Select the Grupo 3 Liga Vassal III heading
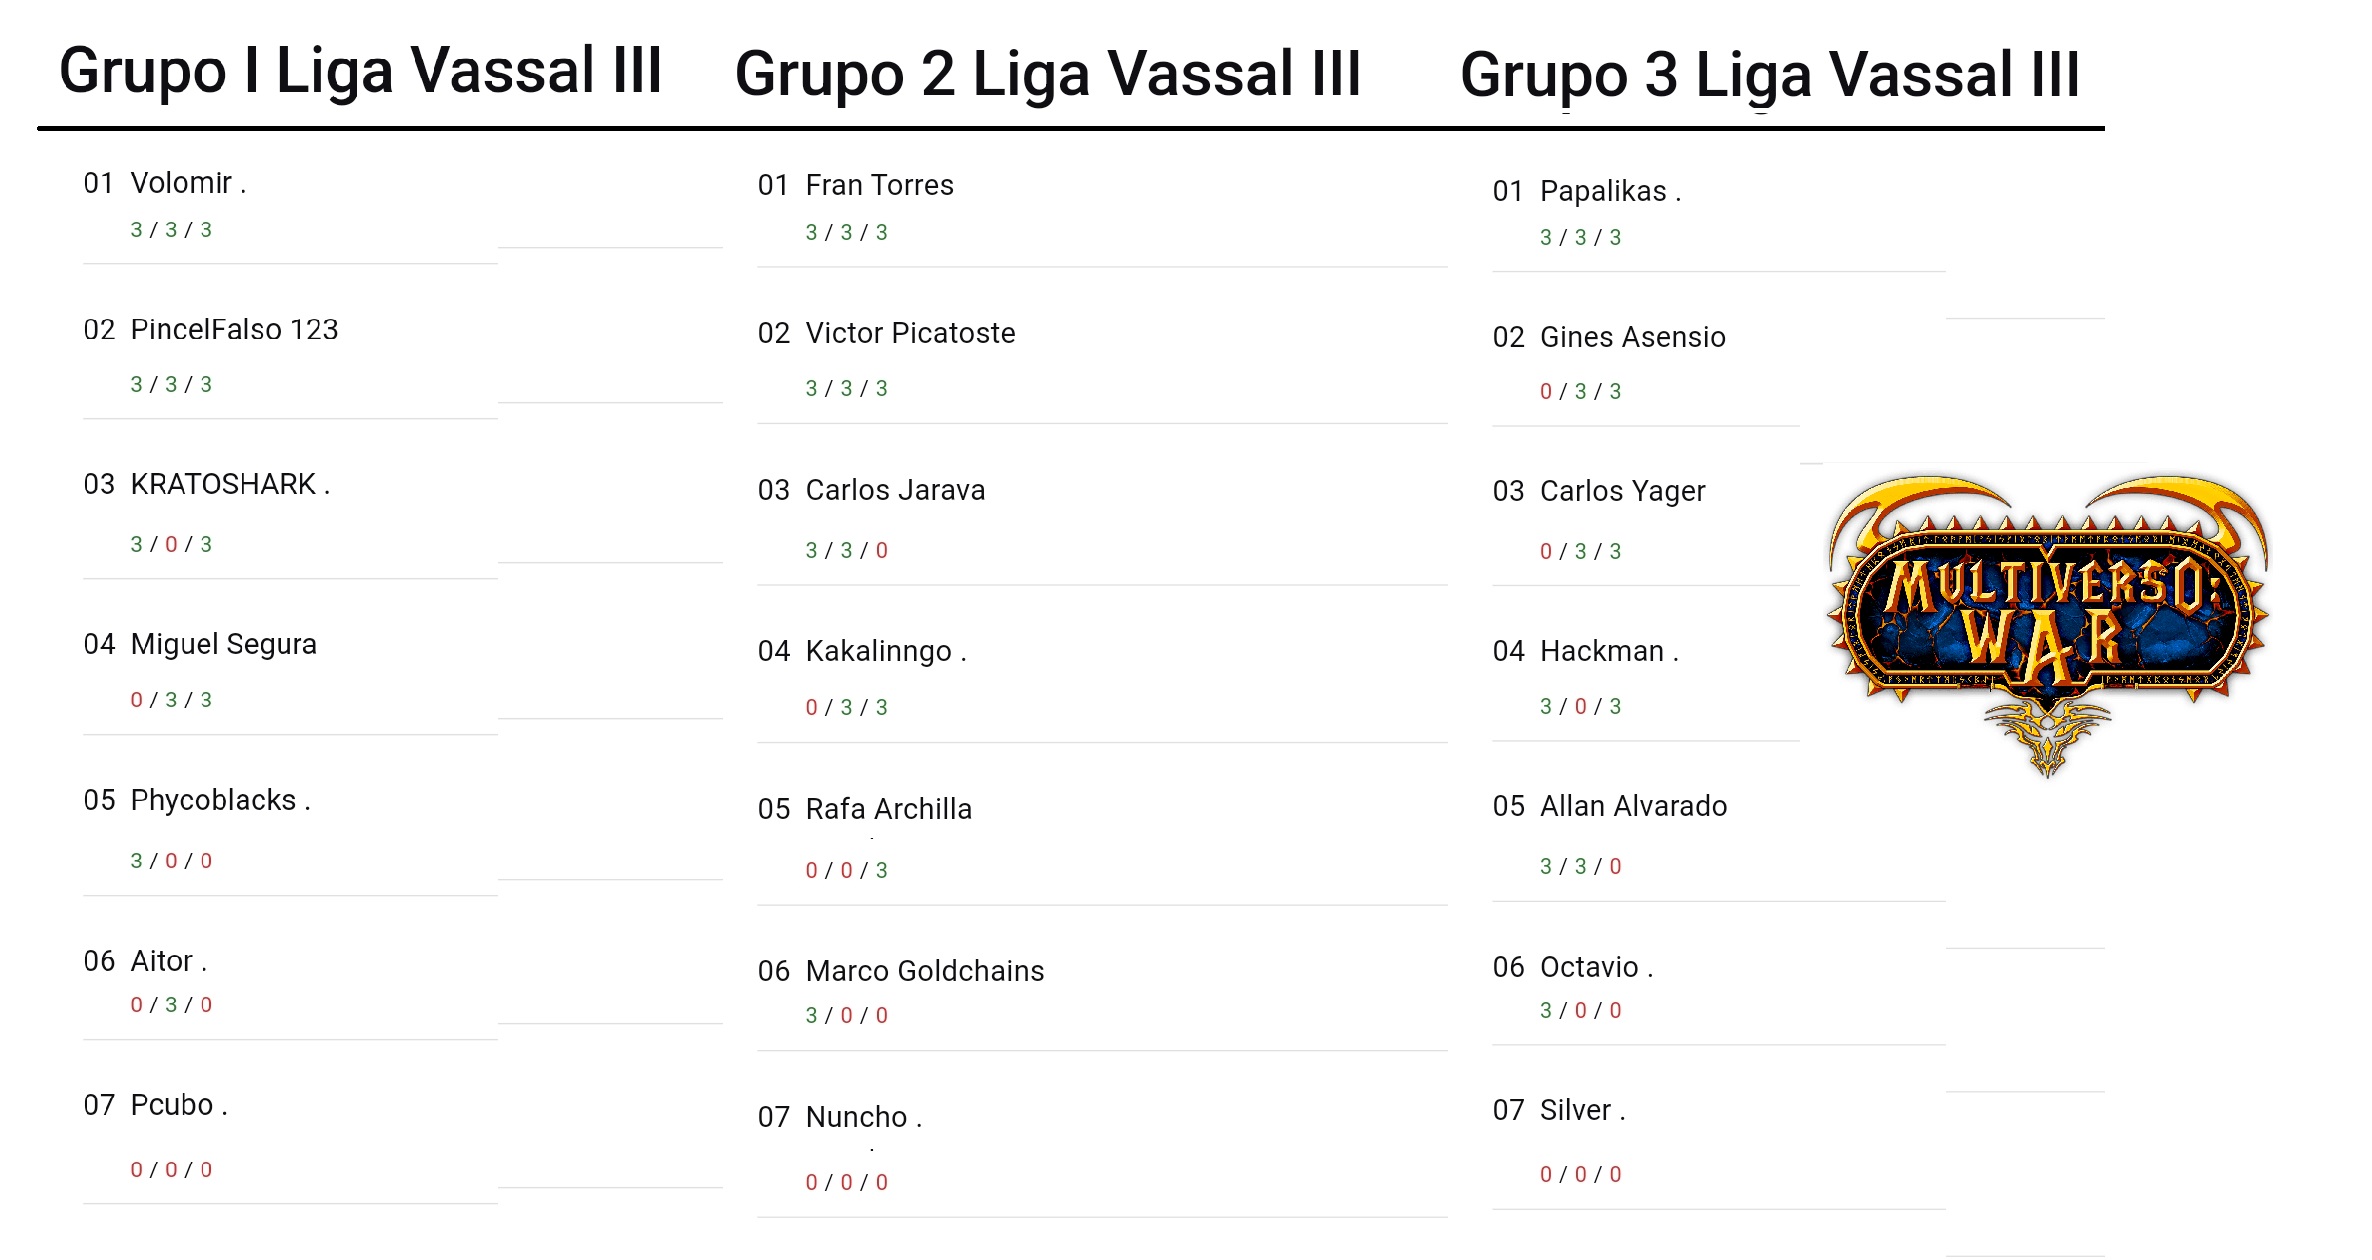Image resolution: width=2372 pixels, height=1260 pixels. click(1769, 75)
